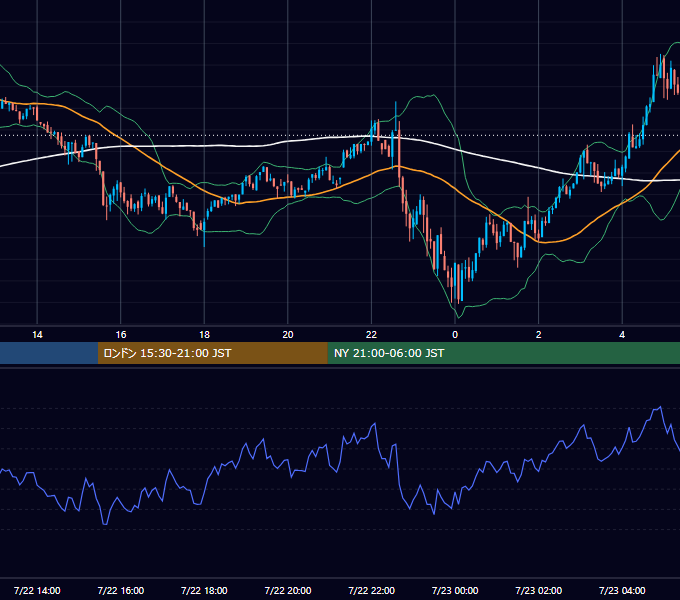Click hour label 22 on chart axis

pyautogui.click(x=371, y=335)
